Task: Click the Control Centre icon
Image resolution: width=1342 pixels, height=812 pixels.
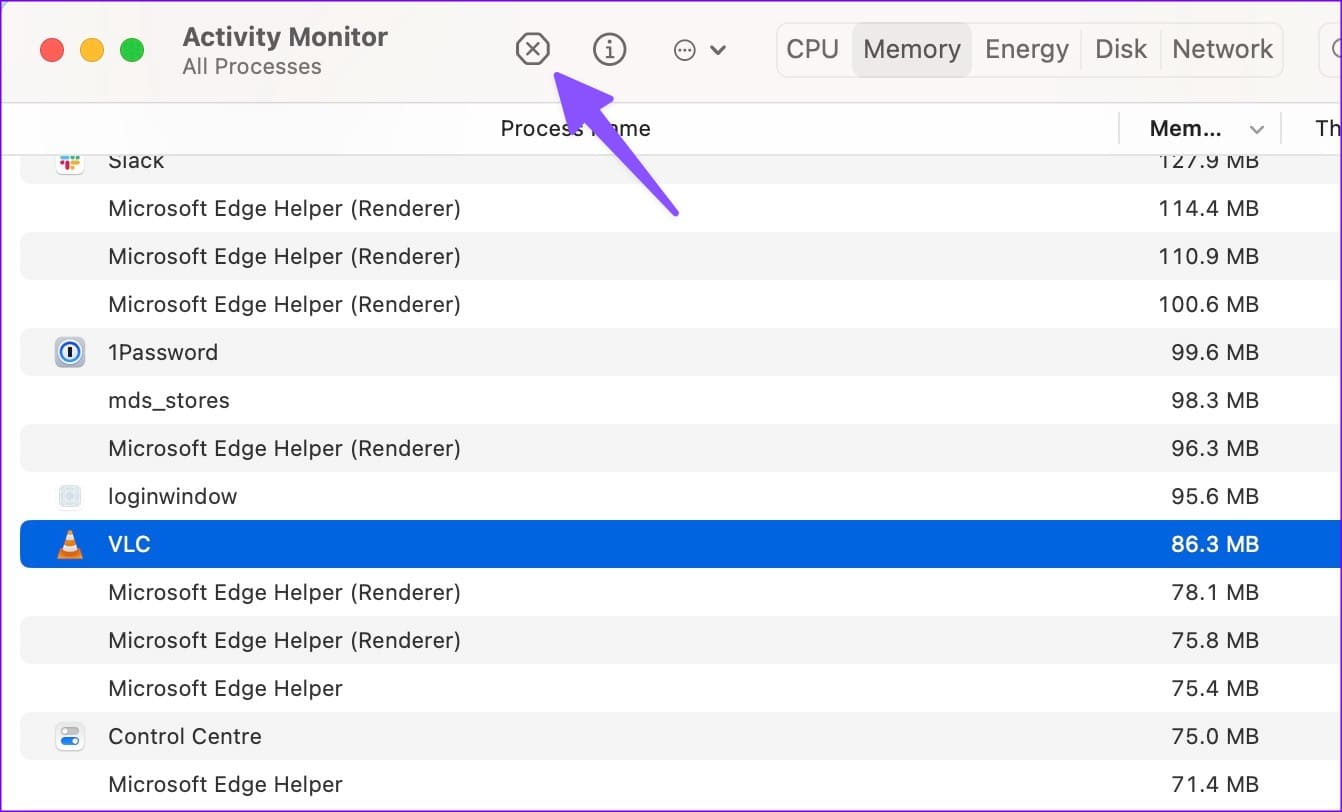Action: (69, 737)
